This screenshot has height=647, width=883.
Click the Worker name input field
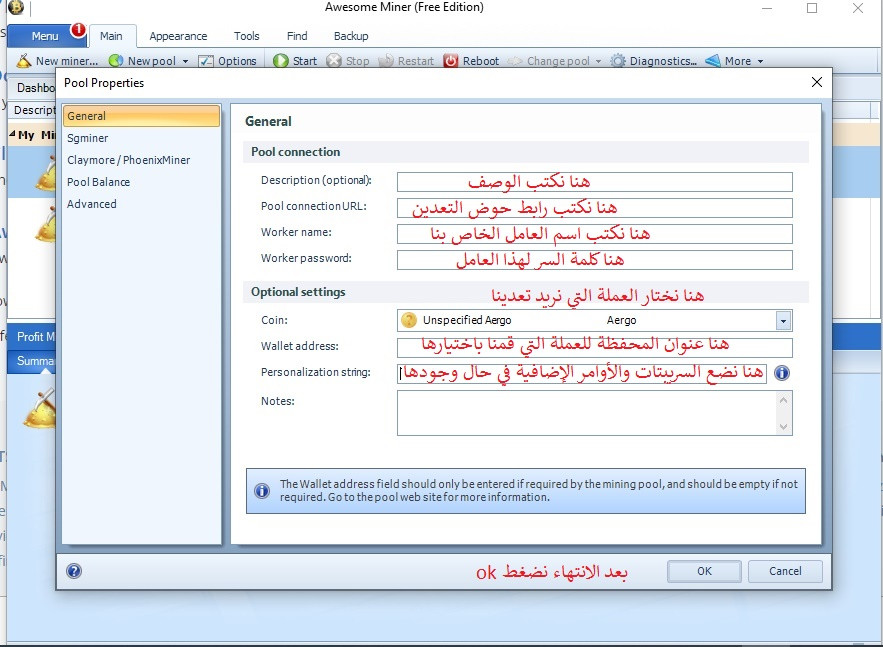595,234
